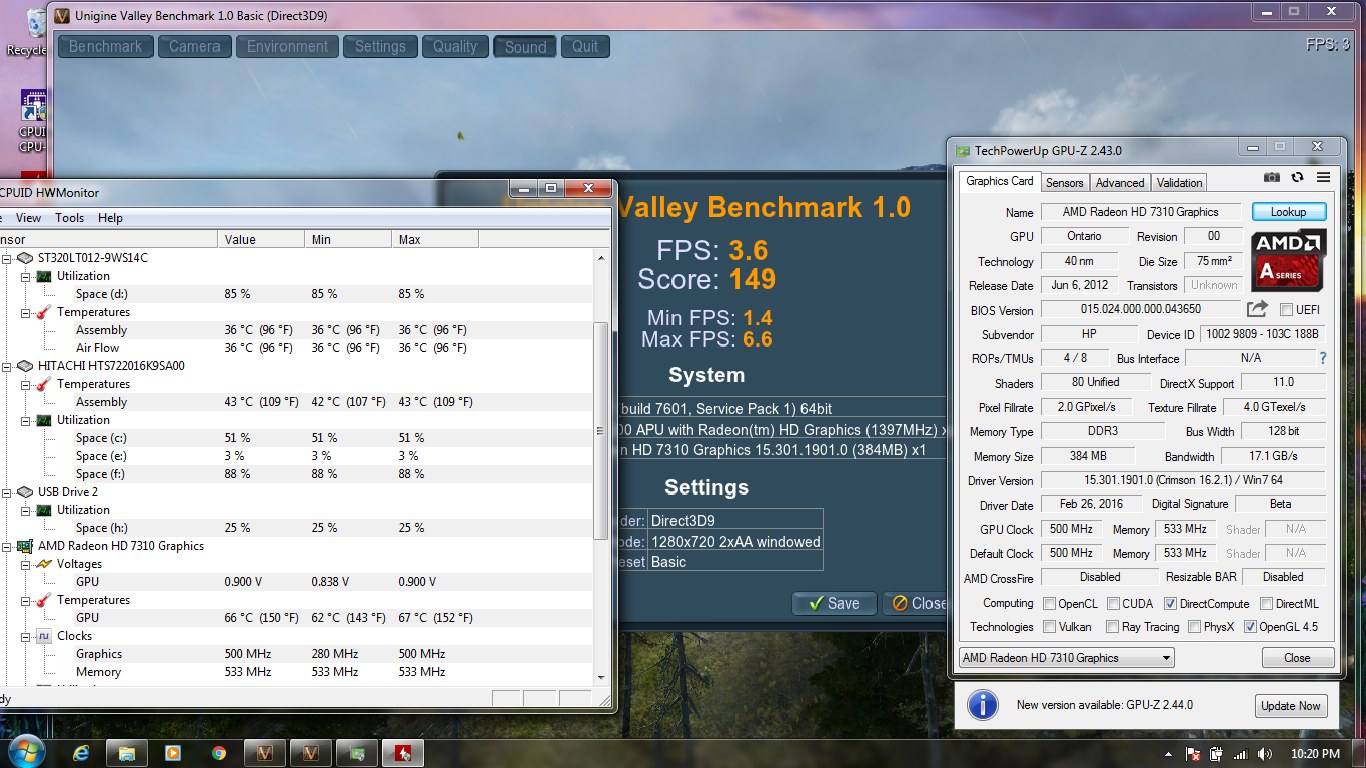Screen dimensions: 1366x768
Task: Collapse the USB Drive 2 node
Action: [x=9, y=492]
